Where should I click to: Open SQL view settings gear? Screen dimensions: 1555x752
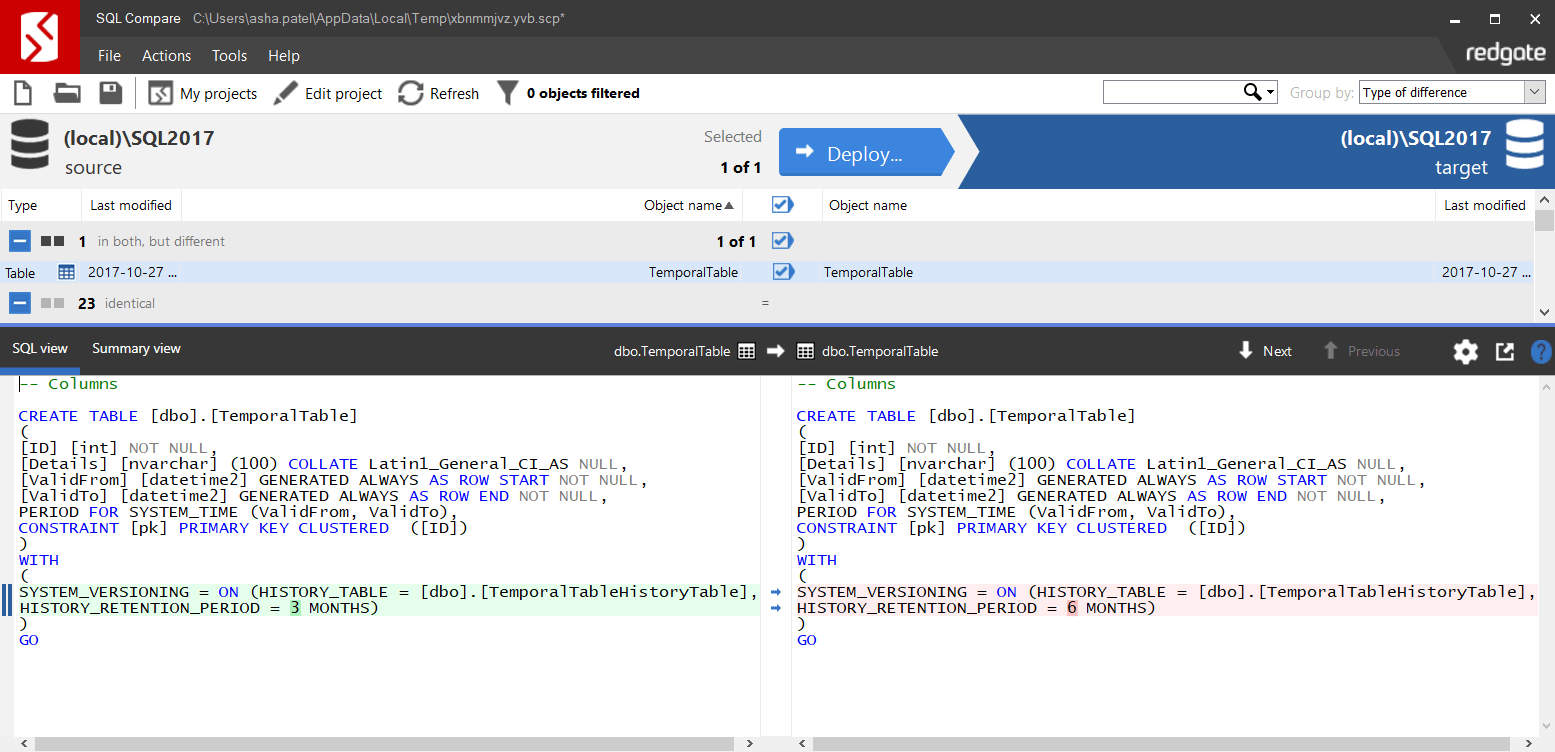[x=1465, y=351]
